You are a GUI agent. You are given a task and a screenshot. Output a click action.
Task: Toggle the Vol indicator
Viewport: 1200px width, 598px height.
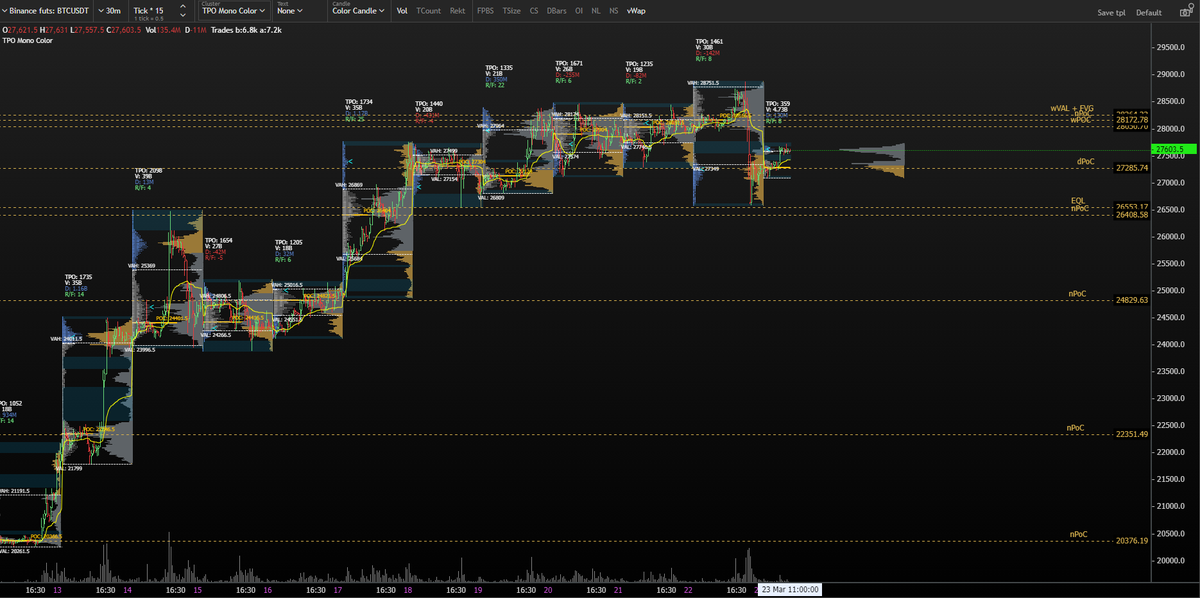coord(402,11)
